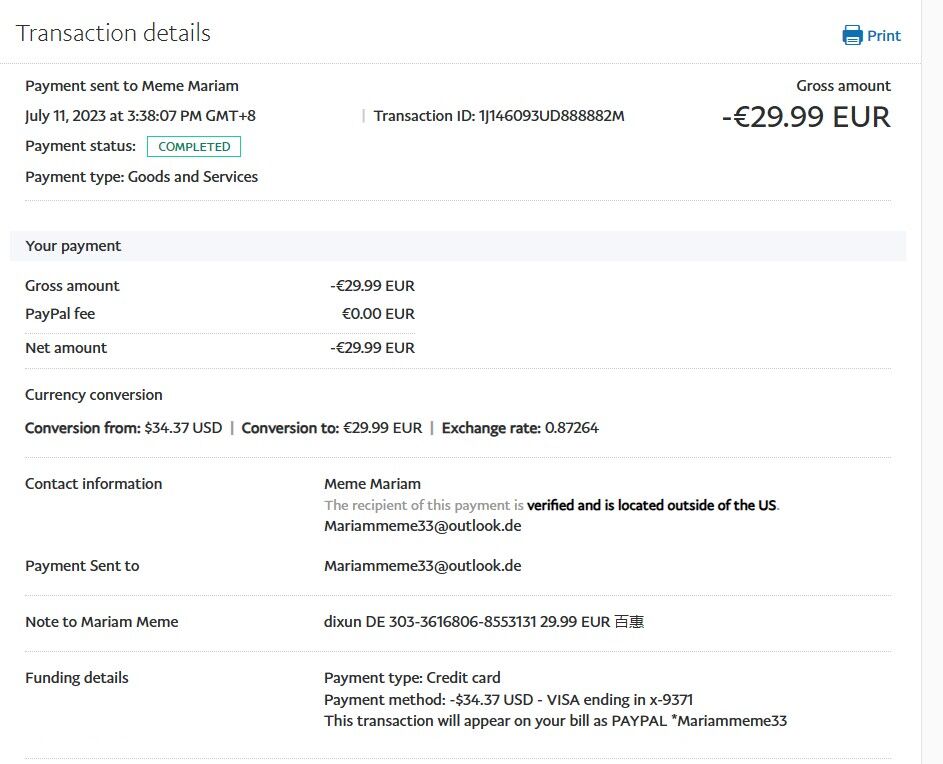Click the PAYPAL *Mariammeme33 bill descriptor line
This screenshot has height=764, width=943.
(555, 720)
